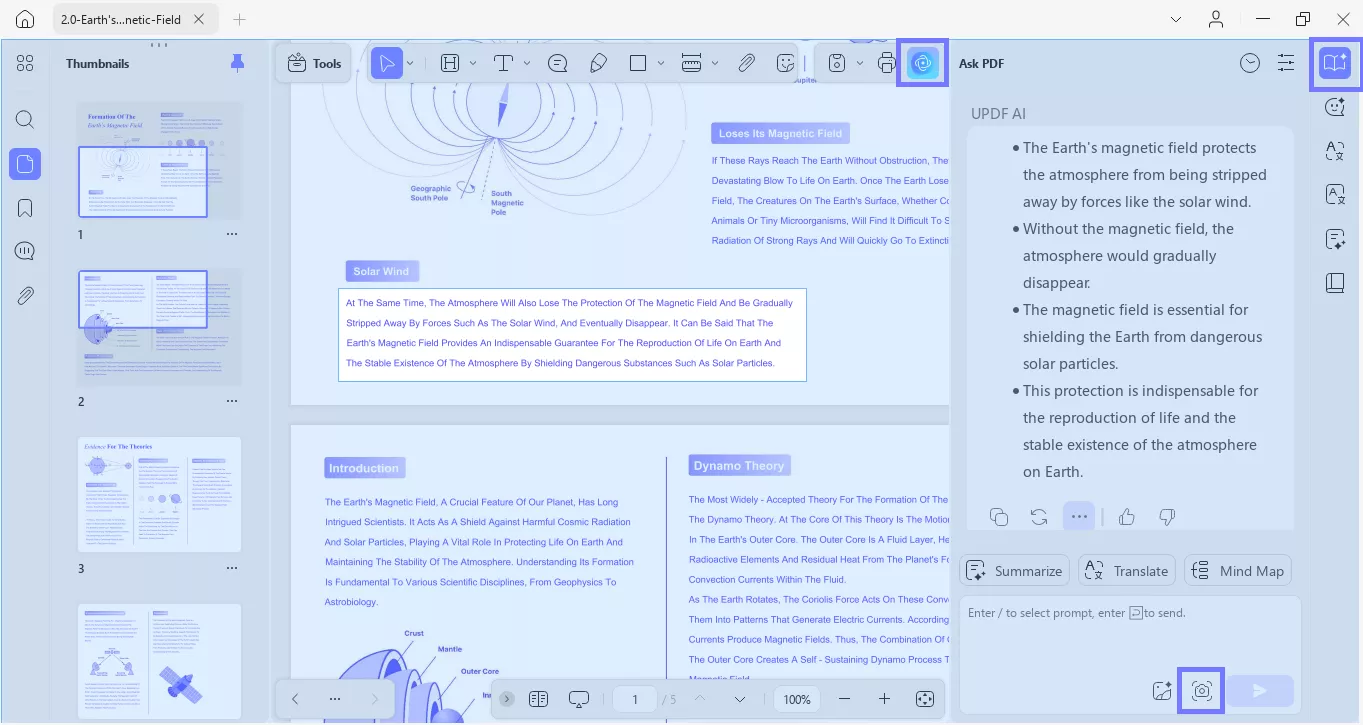Send the AI prompt
1363x725 pixels.
(x=1260, y=691)
